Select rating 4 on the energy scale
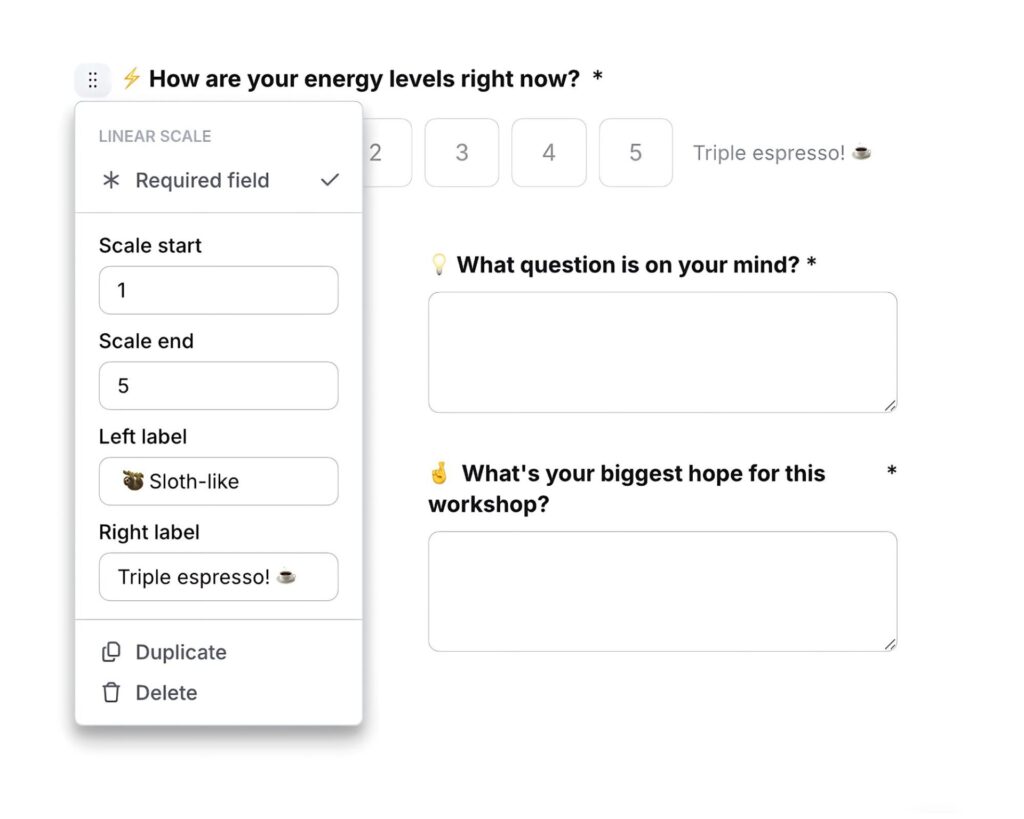The image size is (1024, 819). coord(549,153)
